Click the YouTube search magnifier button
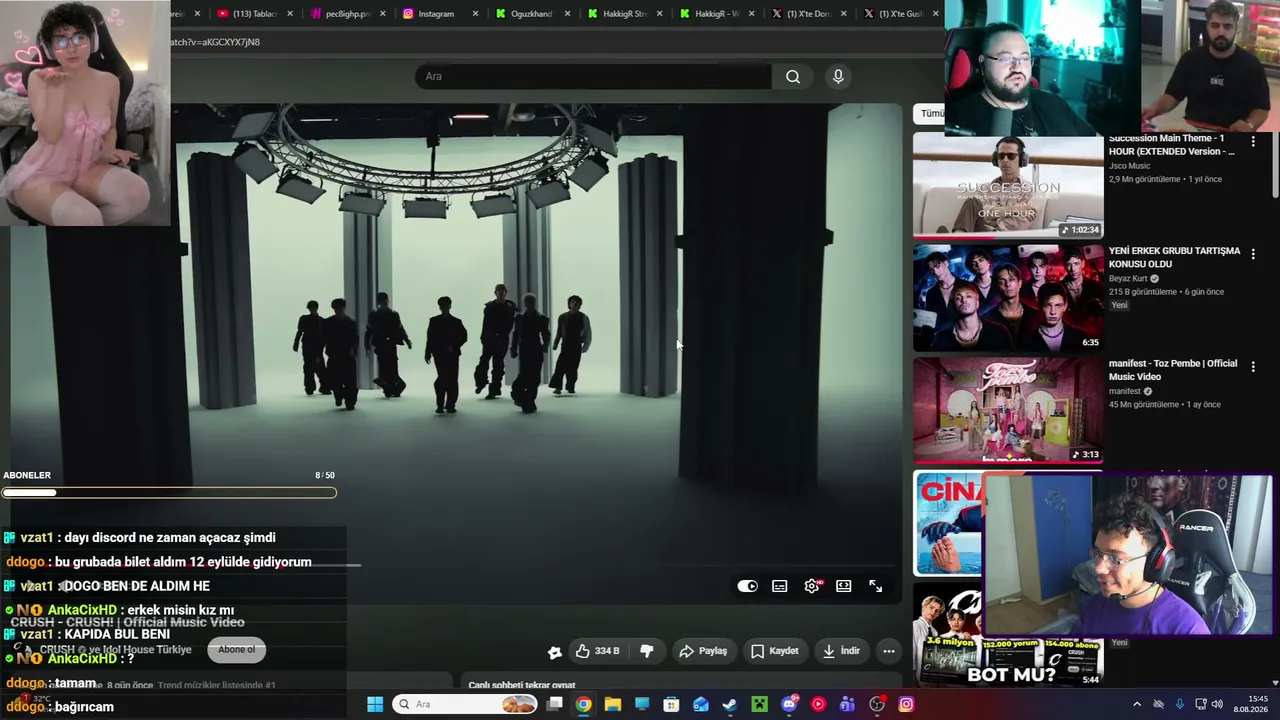This screenshot has height=720, width=1280. 793,77
